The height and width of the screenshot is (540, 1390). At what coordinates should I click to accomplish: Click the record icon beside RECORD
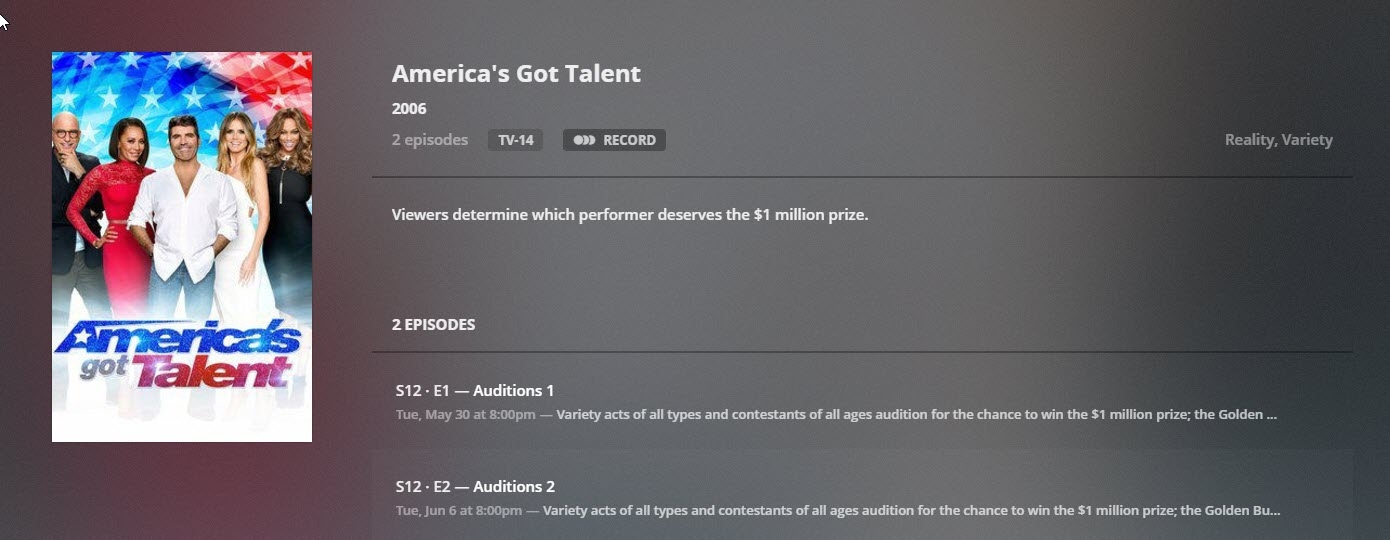tap(584, 141)
